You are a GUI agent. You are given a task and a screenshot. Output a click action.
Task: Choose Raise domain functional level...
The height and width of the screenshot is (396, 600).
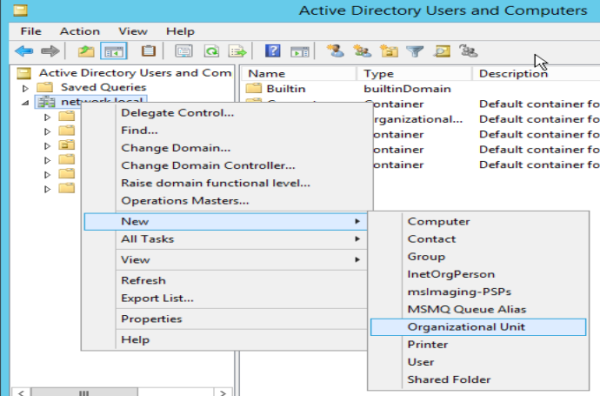coord(225,183)
